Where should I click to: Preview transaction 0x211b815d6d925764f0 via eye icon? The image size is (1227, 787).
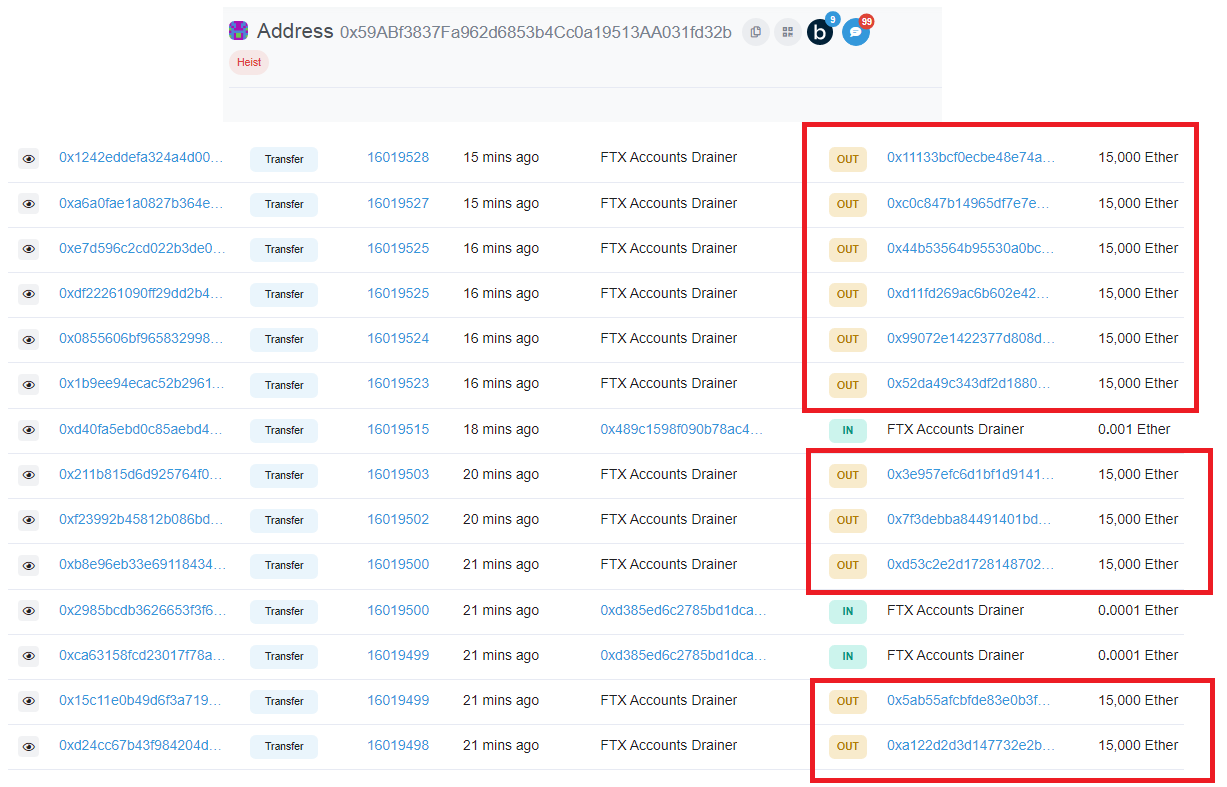point(29,475)
